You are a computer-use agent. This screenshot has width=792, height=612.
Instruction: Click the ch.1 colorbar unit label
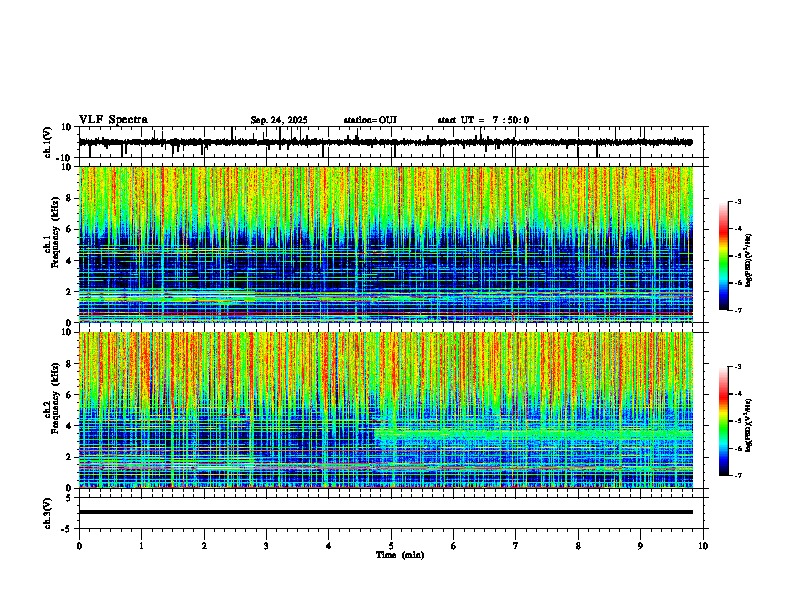point(748,260)
